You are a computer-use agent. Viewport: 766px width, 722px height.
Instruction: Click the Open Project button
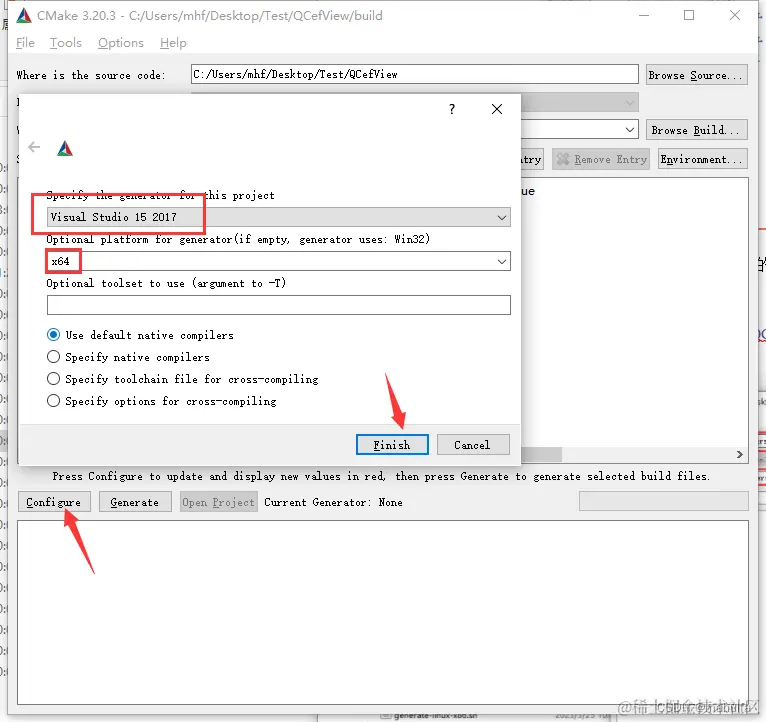tap(218, 502)
